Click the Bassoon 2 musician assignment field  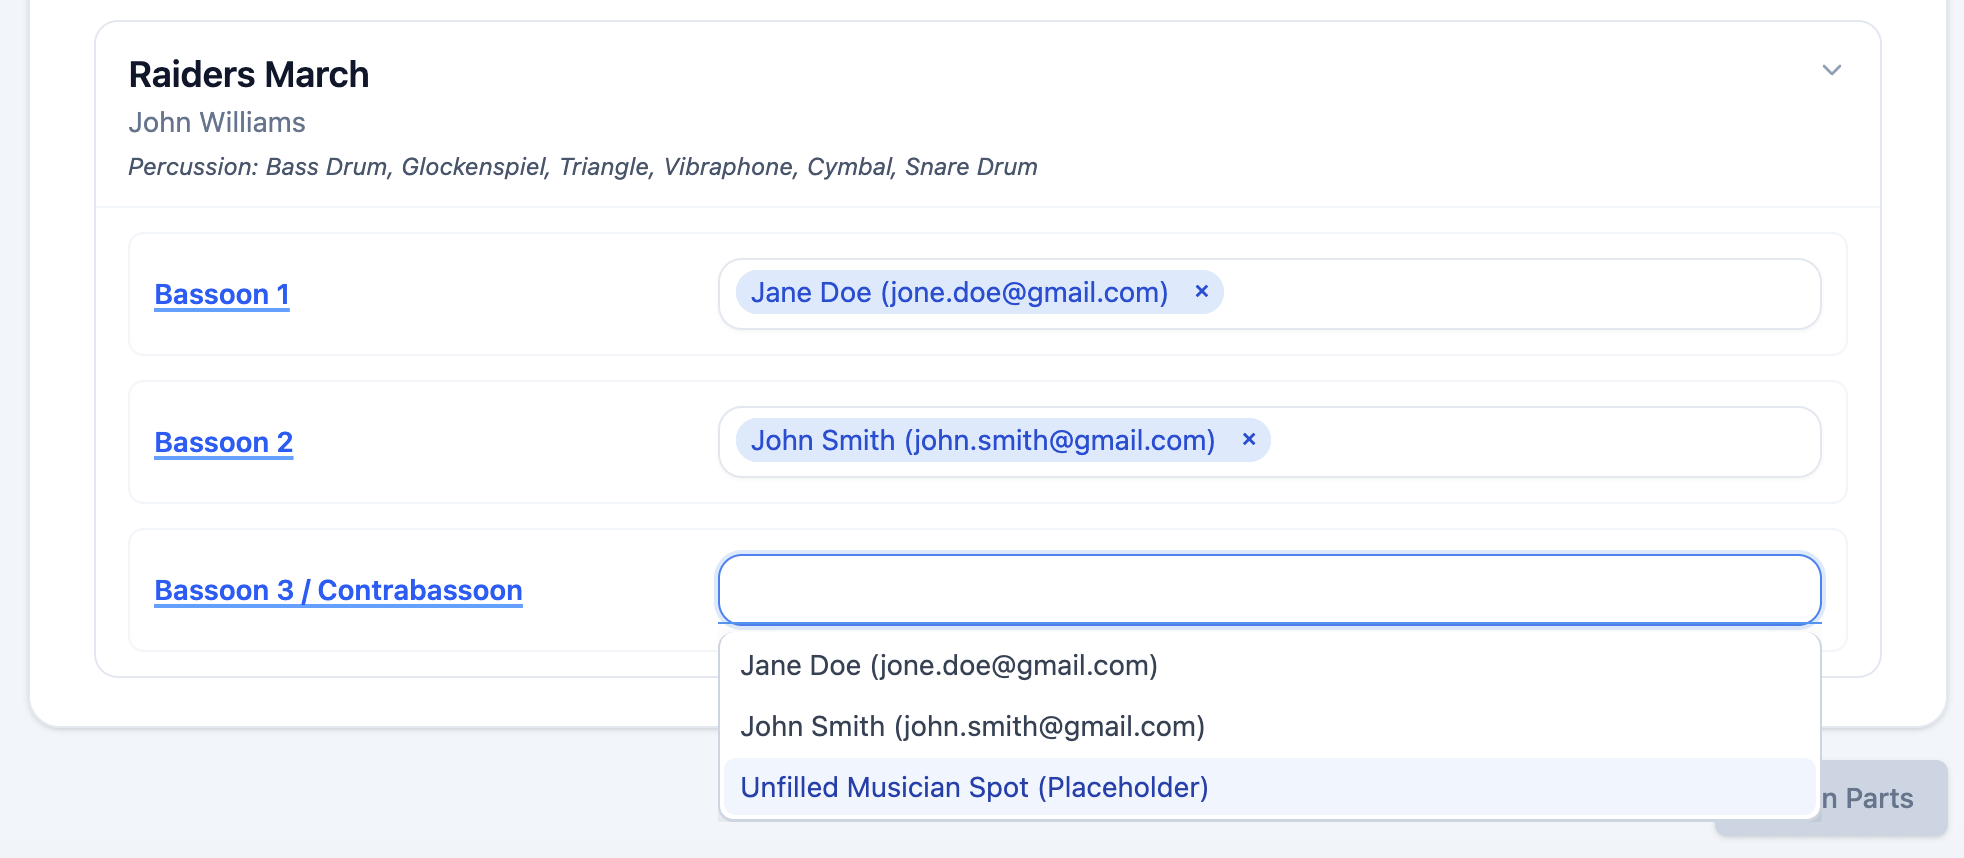(1269, 442)
